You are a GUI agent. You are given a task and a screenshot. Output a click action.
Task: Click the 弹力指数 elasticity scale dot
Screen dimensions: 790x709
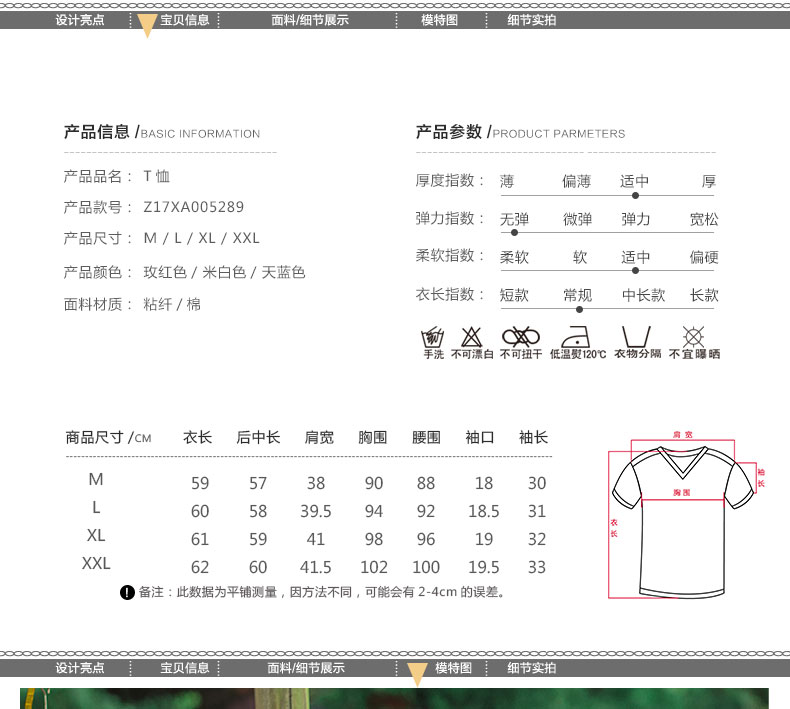(x=514, y=232)
